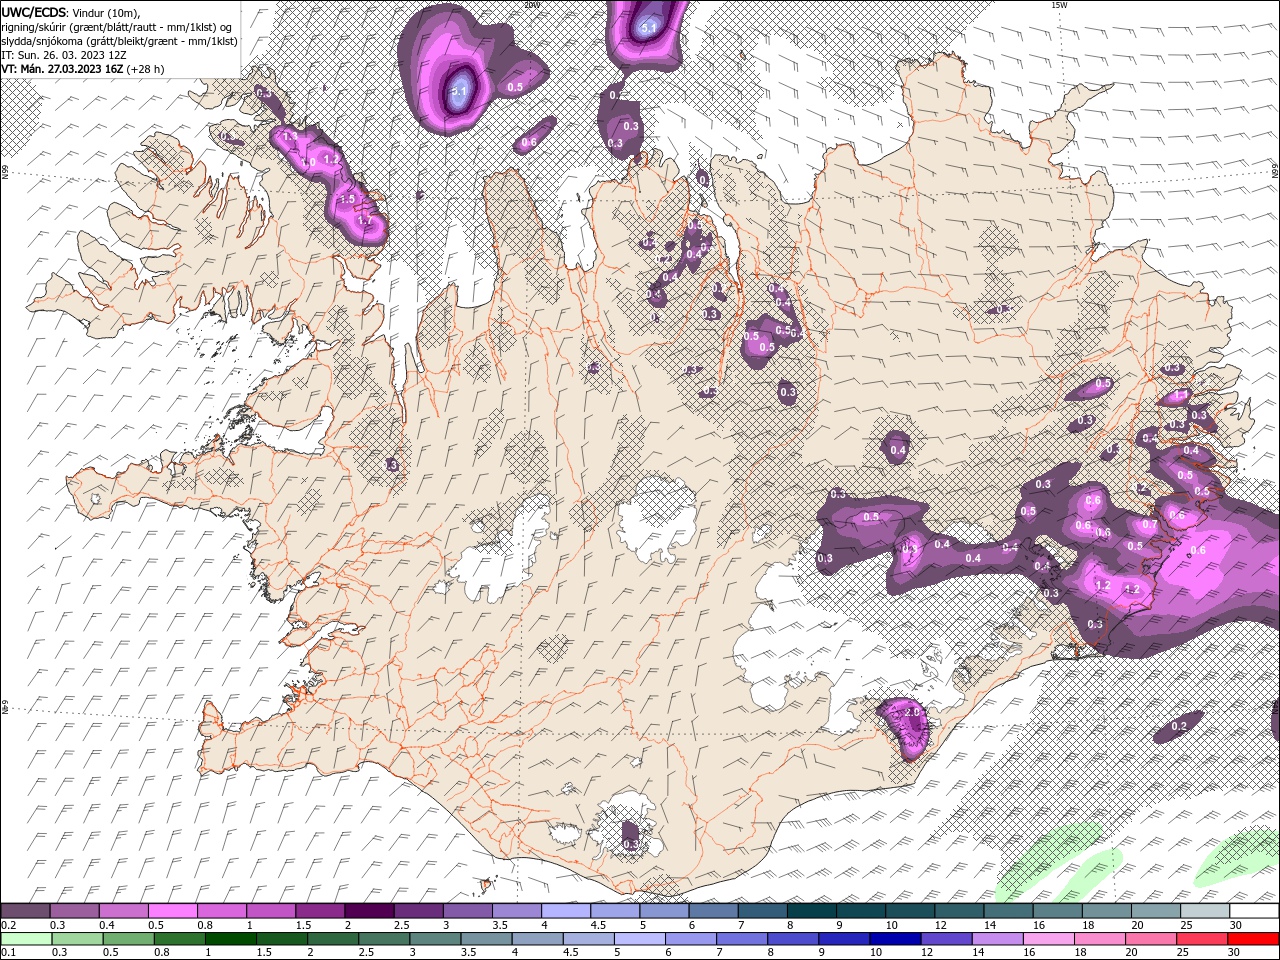Click the 0.7 precipitation value on the map
The width and height of the screenshot is (1280, 960).
1150,525
